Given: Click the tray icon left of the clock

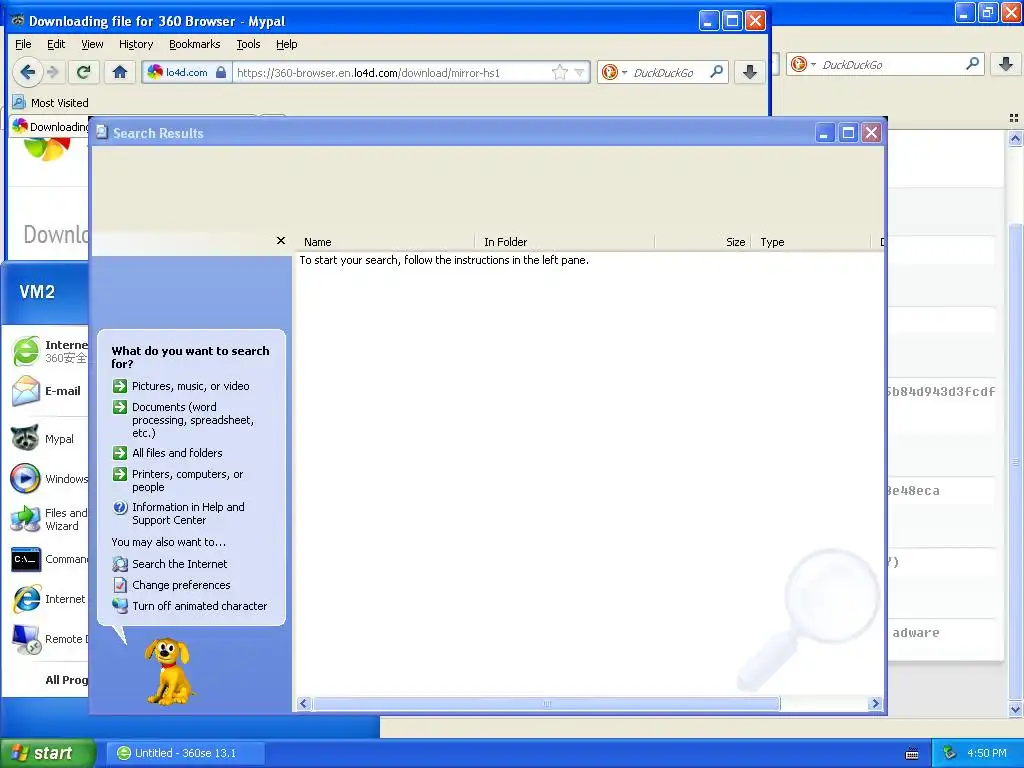Looking at the screenshot, I should point(950,753).
